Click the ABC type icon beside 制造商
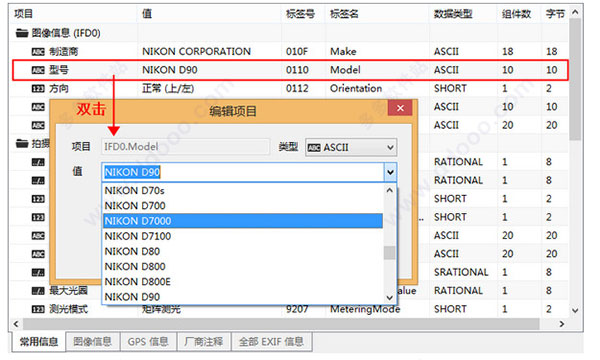Image resolution: width=600 pixels, height=360 pixels. click(x=38, y=52)
